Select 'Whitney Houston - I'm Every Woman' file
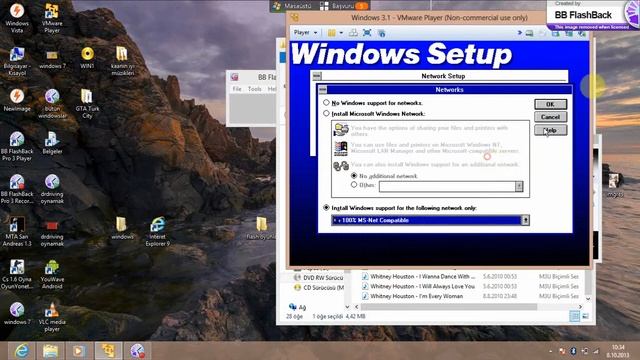The height and width of the screenshot is (360, 640). coord(413,296)
